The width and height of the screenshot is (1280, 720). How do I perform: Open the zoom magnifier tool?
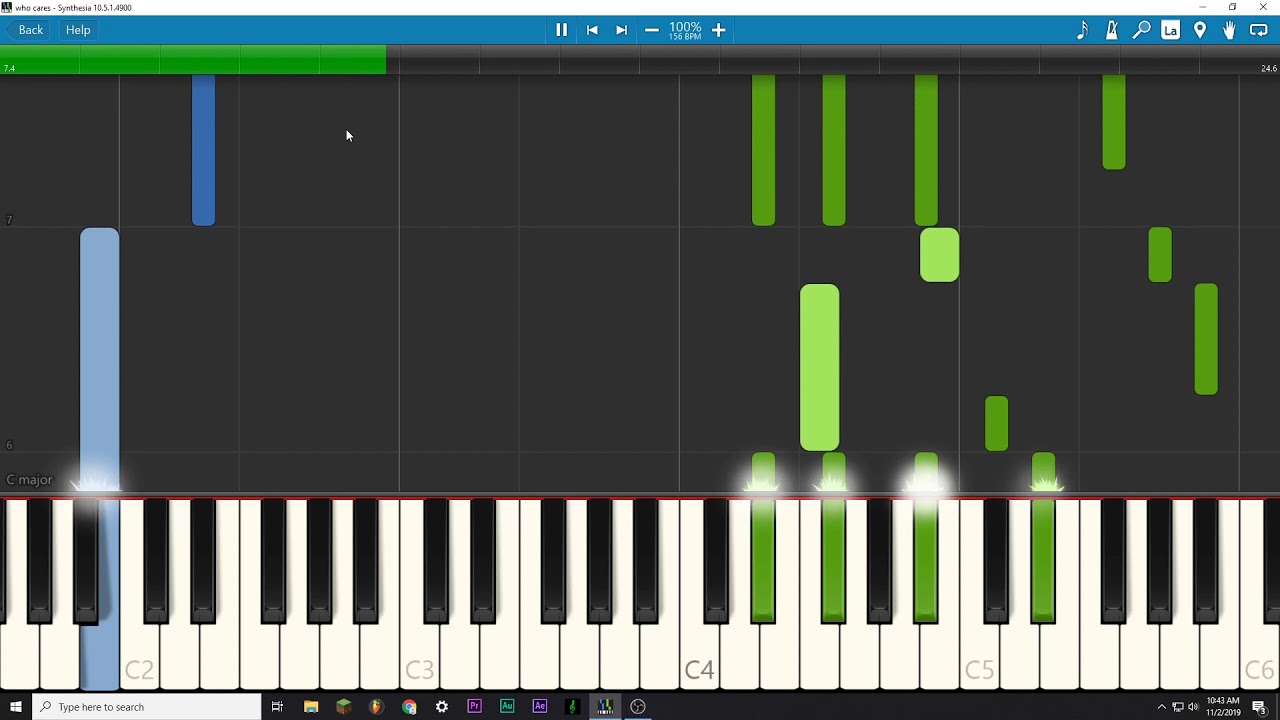[x=1141, y=30]
